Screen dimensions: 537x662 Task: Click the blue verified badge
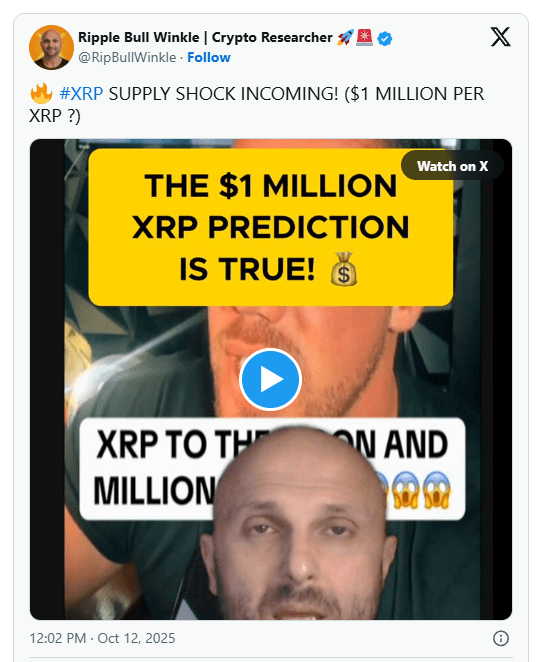coord(385,38)
